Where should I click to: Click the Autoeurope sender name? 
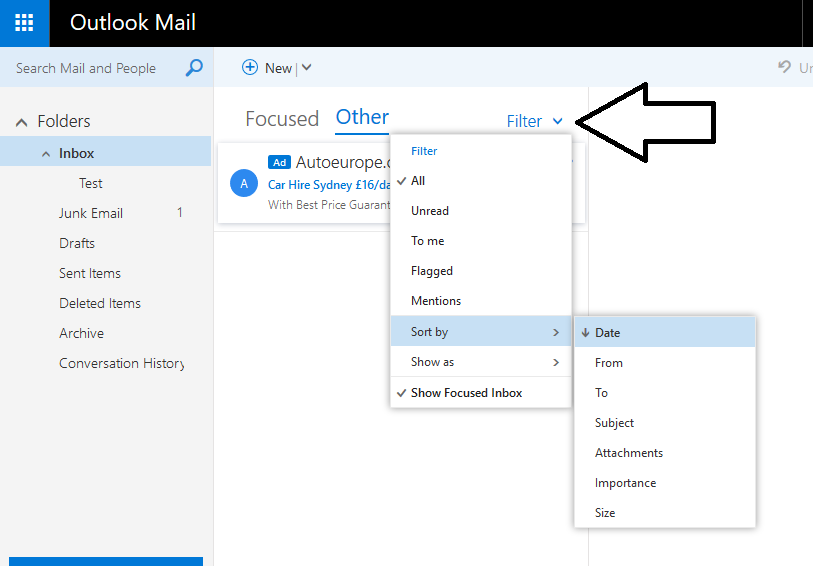coord(342,162)
